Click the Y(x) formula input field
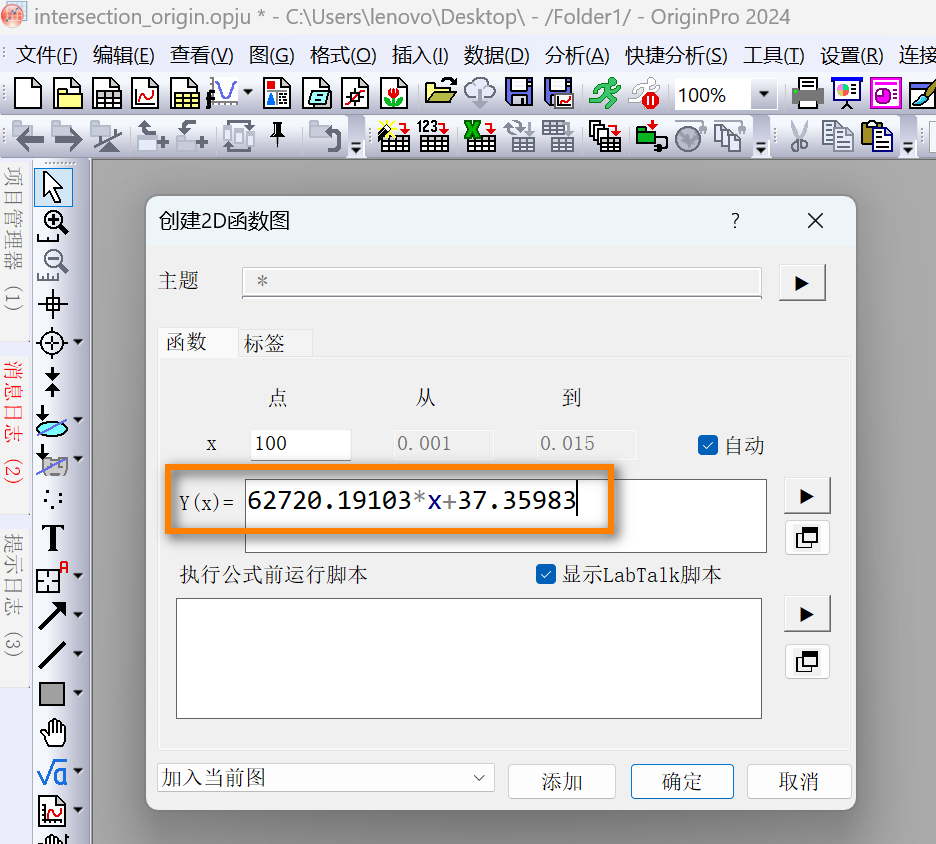 click(505, 514)
